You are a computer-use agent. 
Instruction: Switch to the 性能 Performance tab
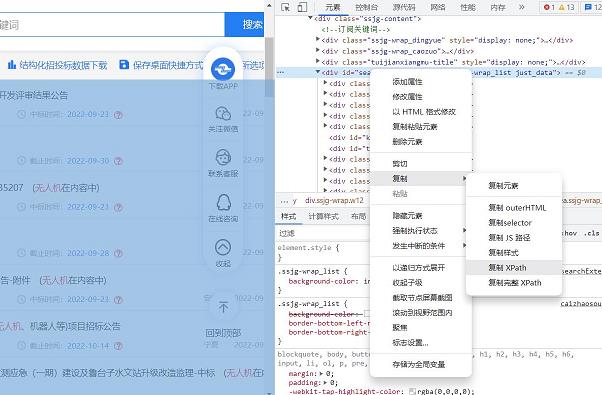[468, 7]
